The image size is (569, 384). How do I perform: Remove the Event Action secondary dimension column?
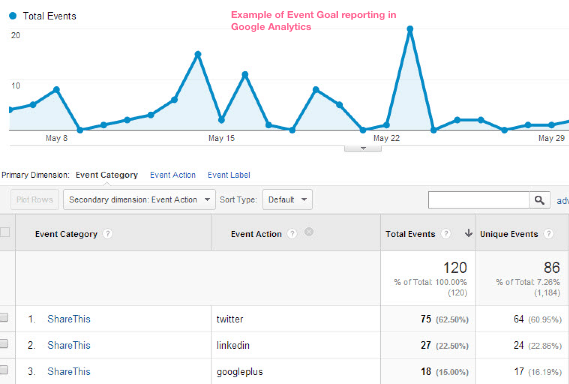click(309, 232)
